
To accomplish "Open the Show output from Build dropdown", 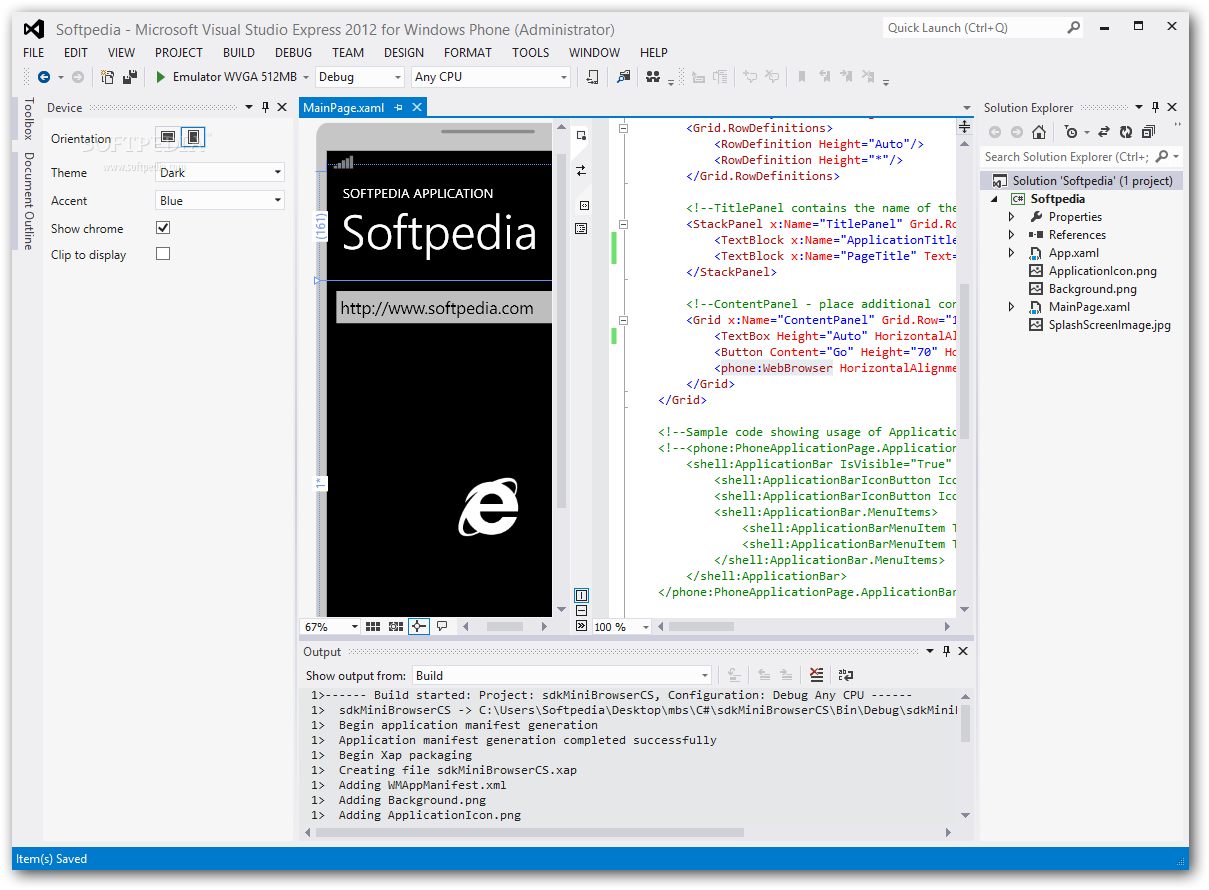I will click(562, 675).
